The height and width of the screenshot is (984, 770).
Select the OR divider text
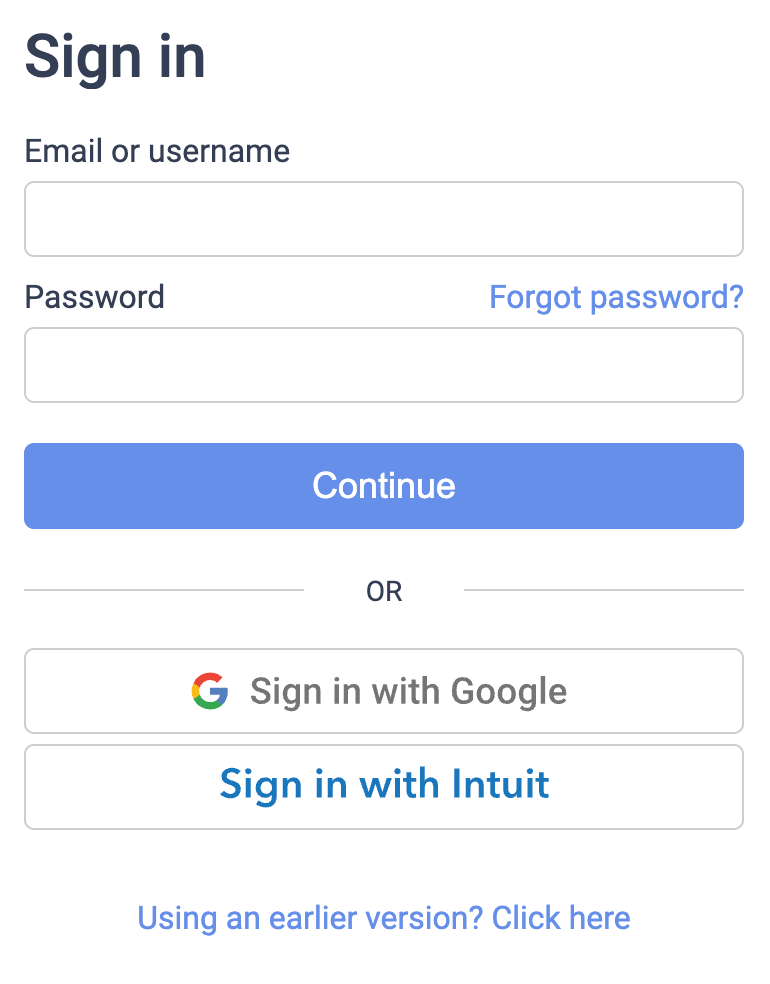pyautogui.click(x=384, y=591)
